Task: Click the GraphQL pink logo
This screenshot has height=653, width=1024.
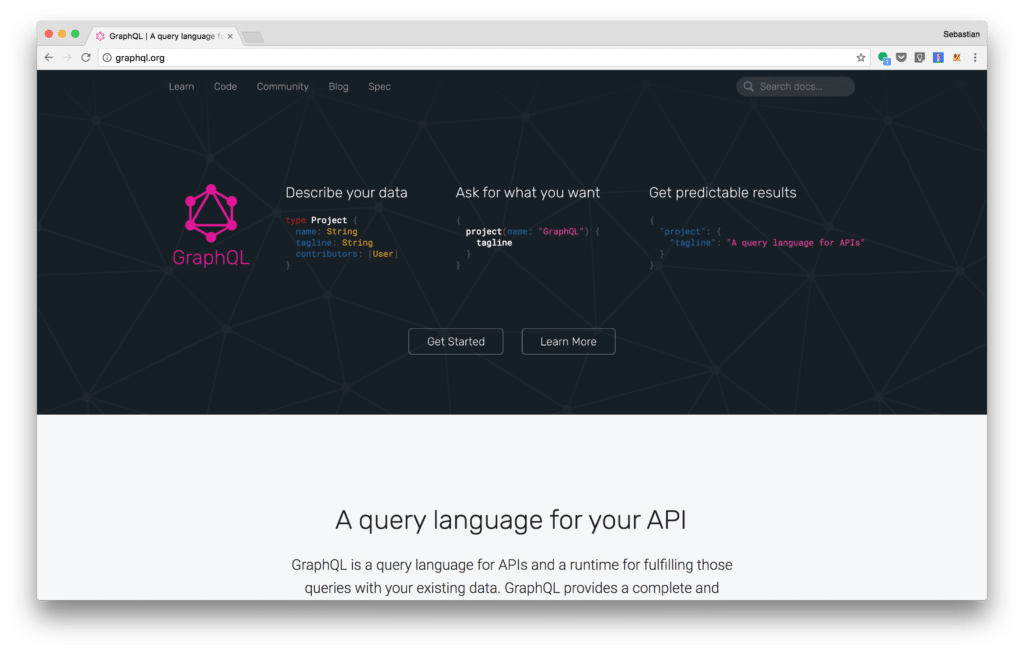Action: pyautogui.click(x=211, y=213)
